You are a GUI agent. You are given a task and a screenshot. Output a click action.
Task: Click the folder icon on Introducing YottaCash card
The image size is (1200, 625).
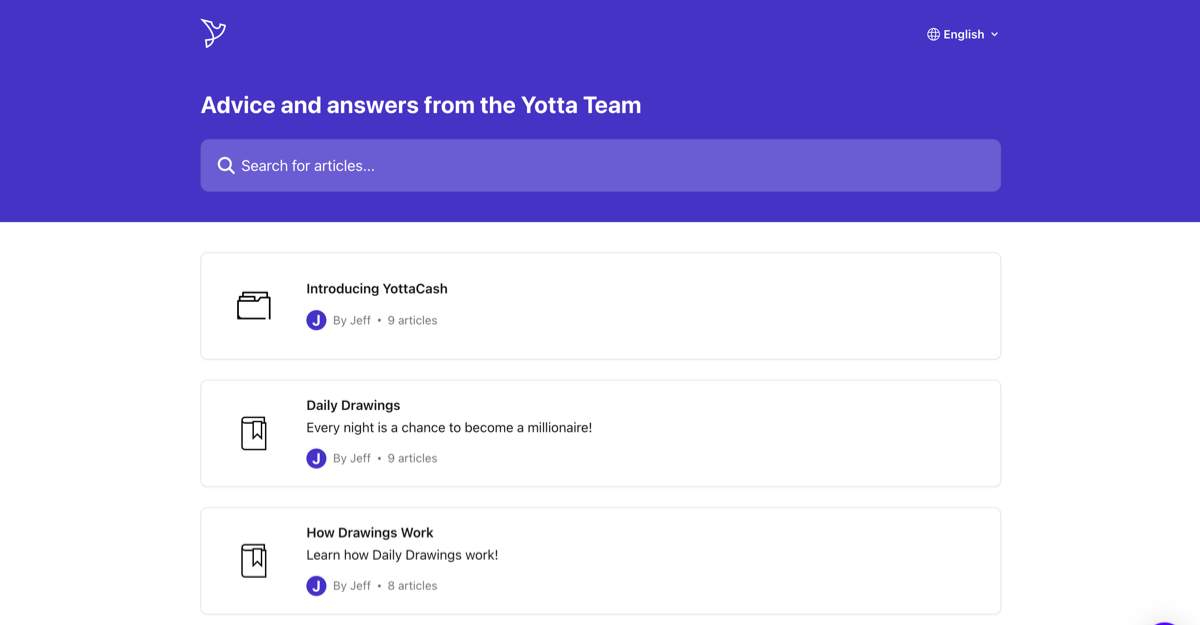254,305
